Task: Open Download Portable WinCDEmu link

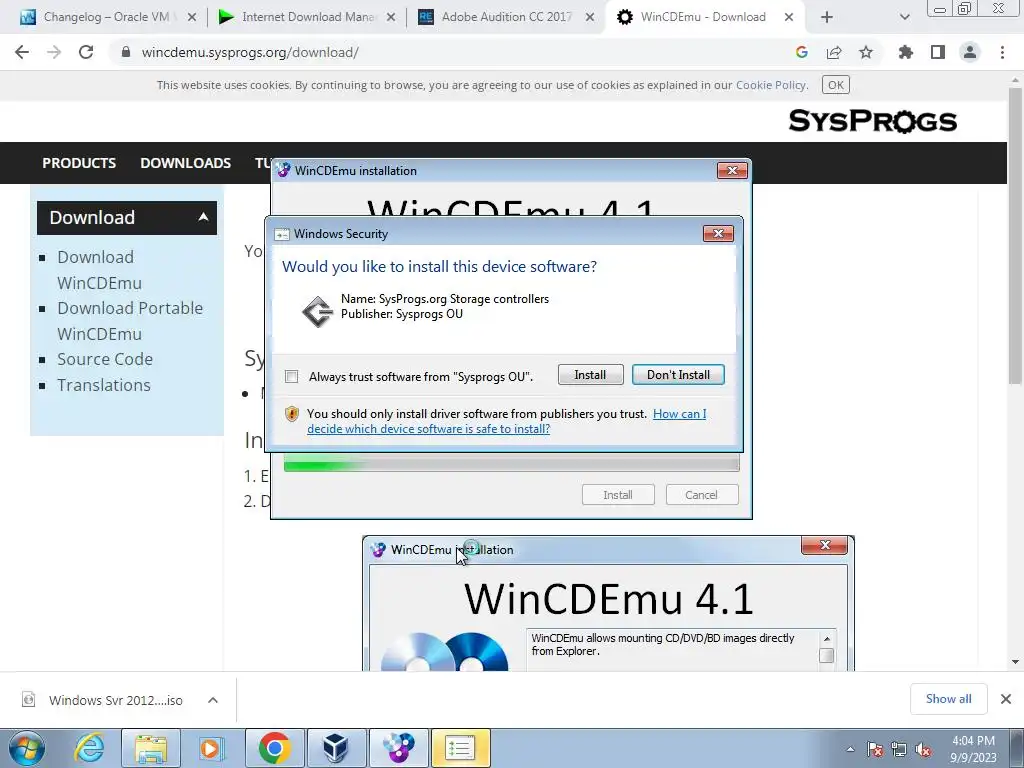Action: pyautogui.click(x=130, y=321)
